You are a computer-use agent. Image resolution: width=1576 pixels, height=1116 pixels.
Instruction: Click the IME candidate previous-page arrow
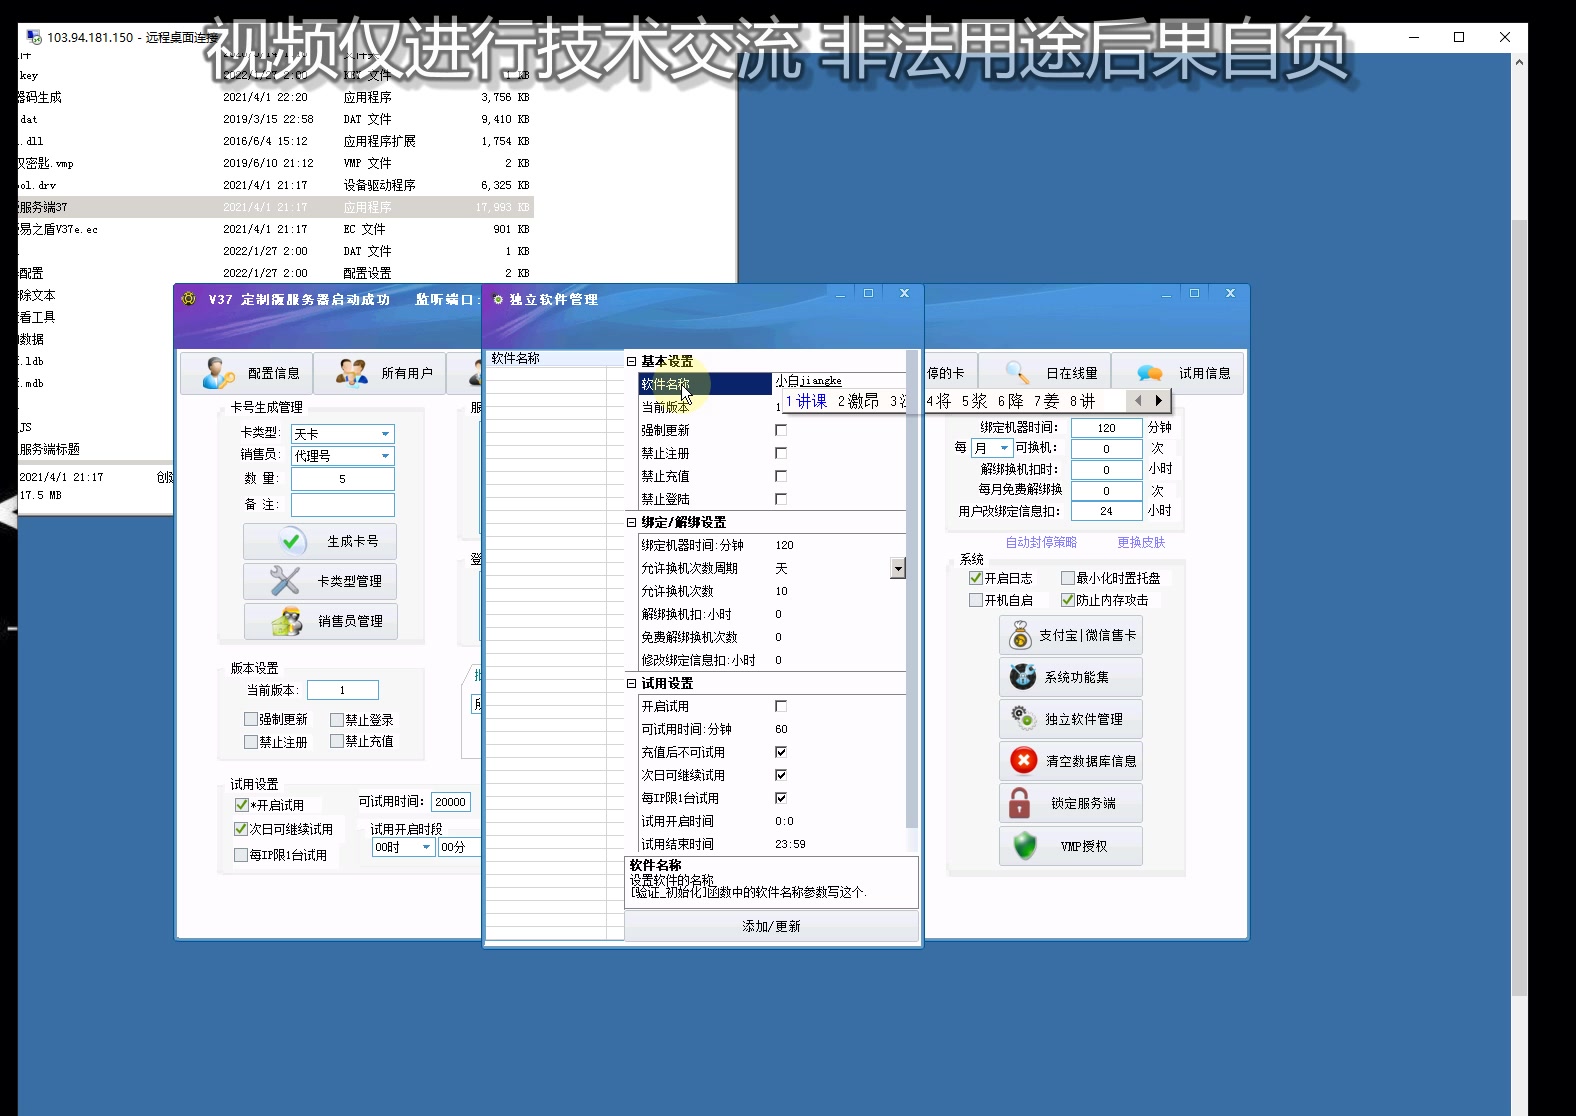tap(1137, 400)
